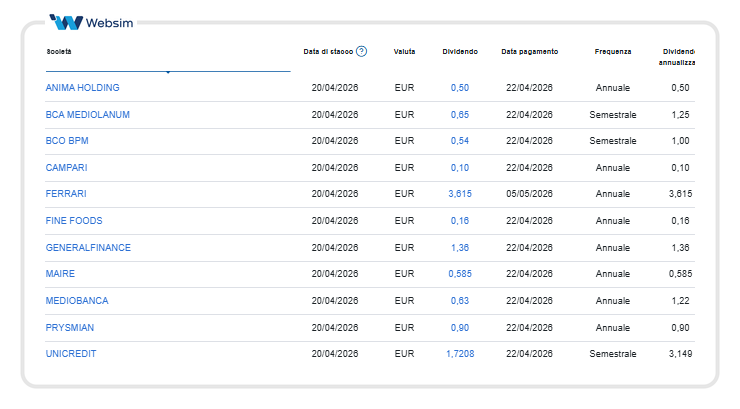Click UNICREDIT dividend value 1,7208
The height and width of the screenshot is (409, 740).
click(x=460, y=353)
